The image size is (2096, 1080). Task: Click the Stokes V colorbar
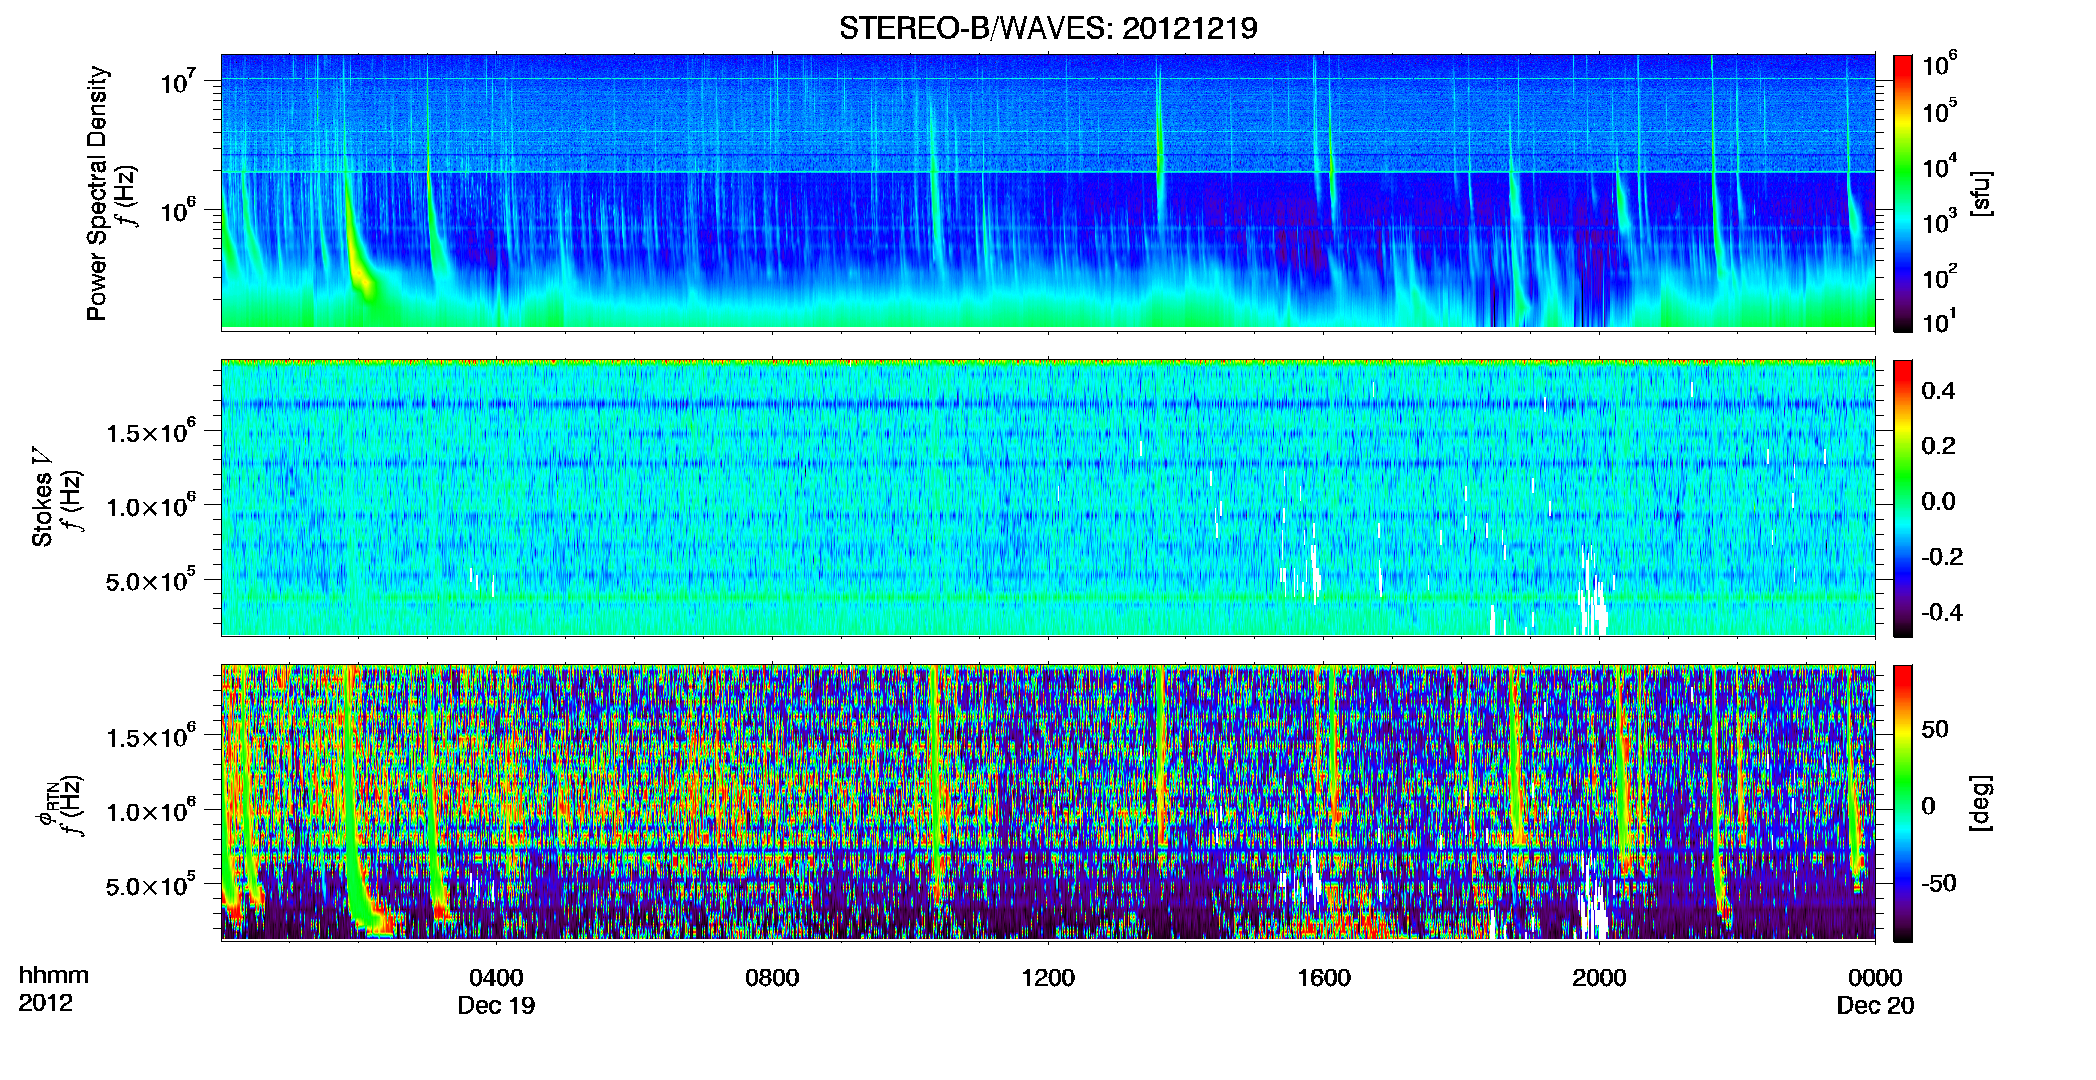[x=1903, y=498]
